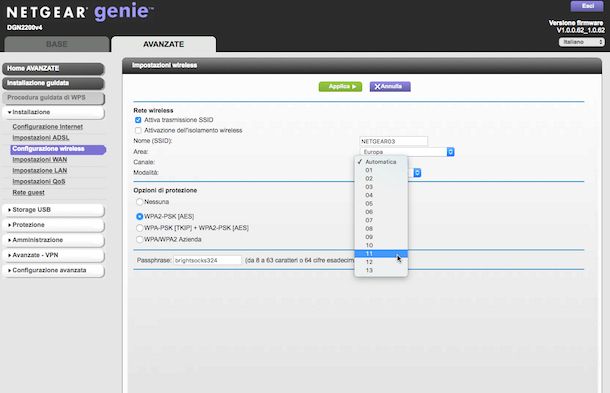This screenshot has width=610, height=393.
Task: Choose channel 04 in the list
Action: 381,195
